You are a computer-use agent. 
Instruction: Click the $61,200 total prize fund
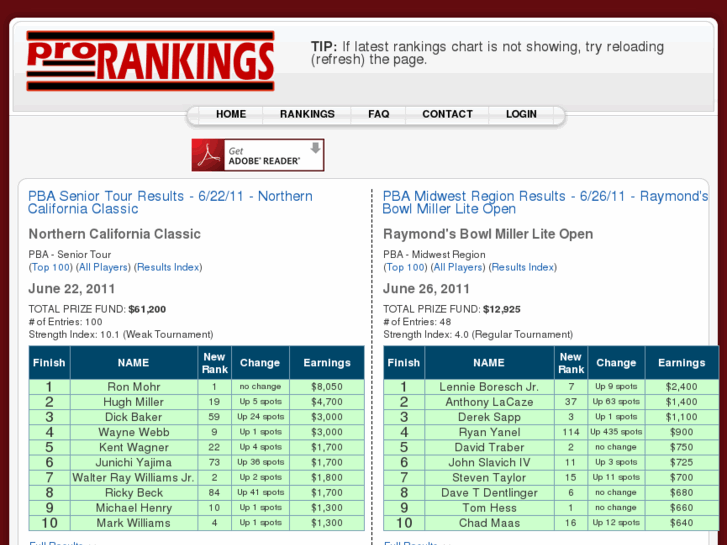147,309
